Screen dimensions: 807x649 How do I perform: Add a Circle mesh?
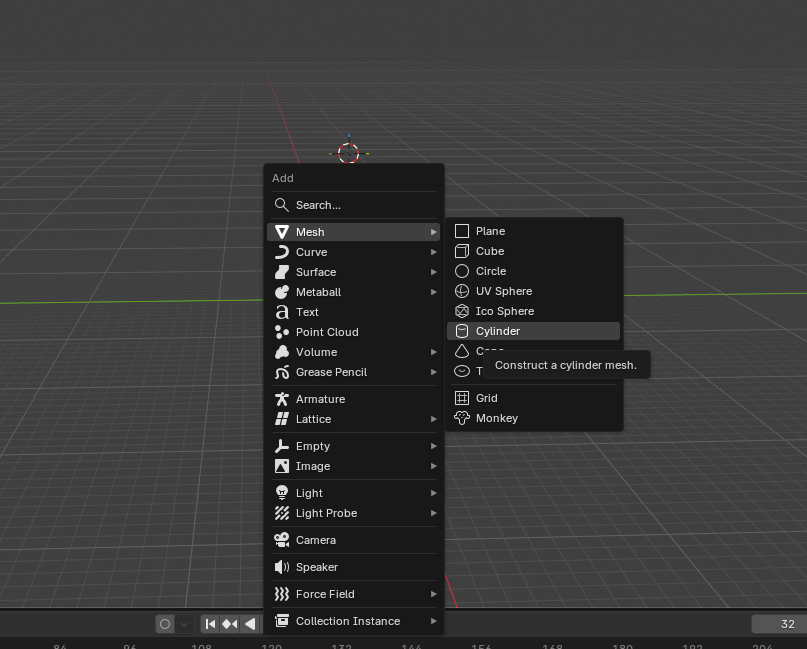coord(534,271)
